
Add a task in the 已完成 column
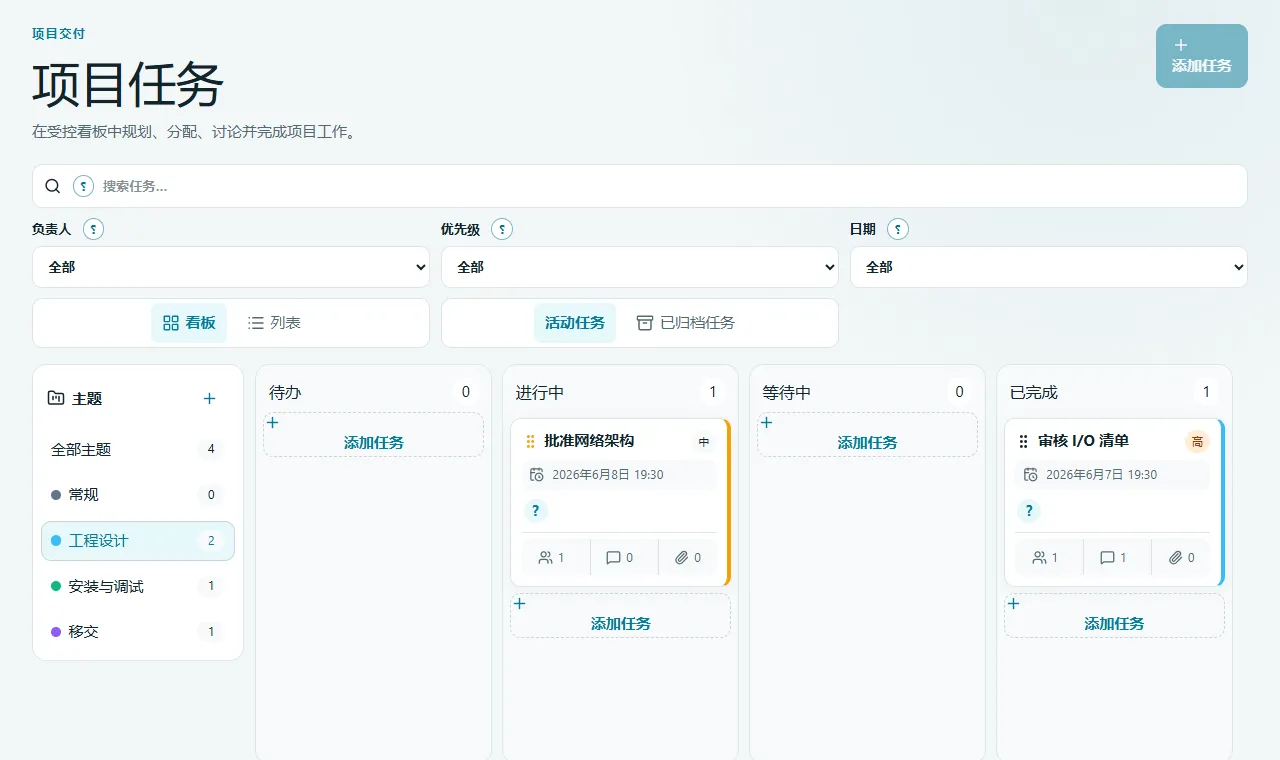pyautogui.click(x=1115, y=616)
